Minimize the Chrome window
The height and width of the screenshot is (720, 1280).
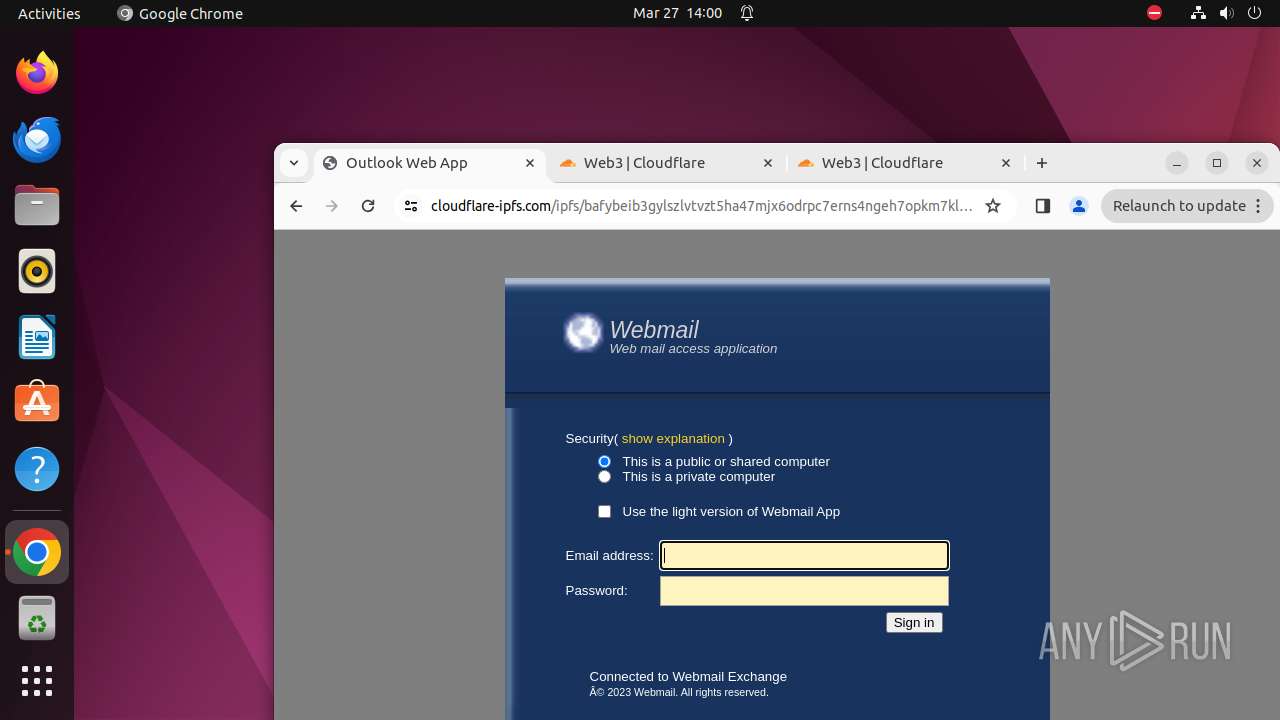1177,163
